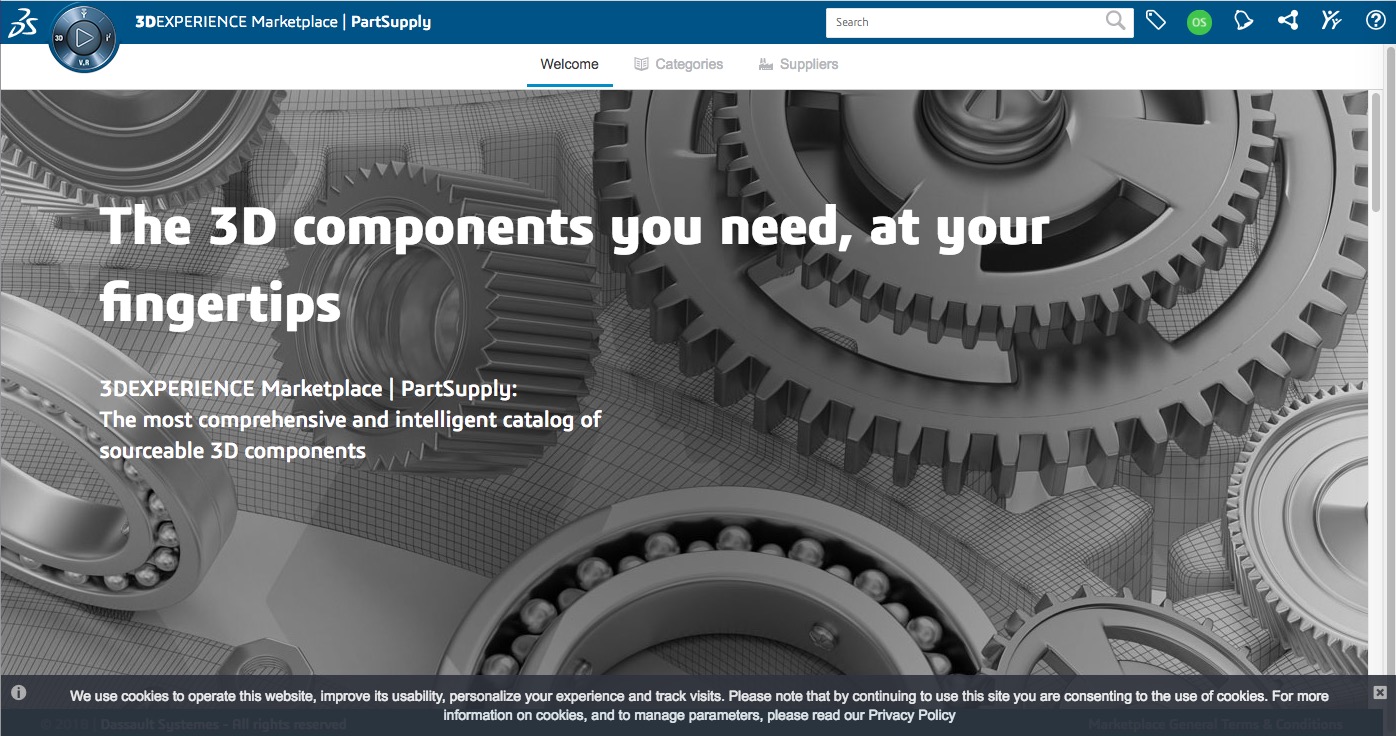Click the 3DS logo top-left
Screen dimensions: 1396x736
[x=22, y=20]
